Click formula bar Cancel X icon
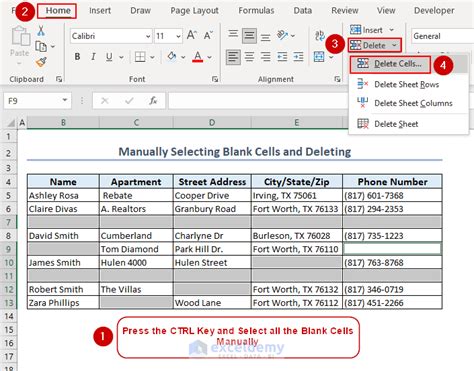This screenshot has width=474, height=371. tap(105, 101)
